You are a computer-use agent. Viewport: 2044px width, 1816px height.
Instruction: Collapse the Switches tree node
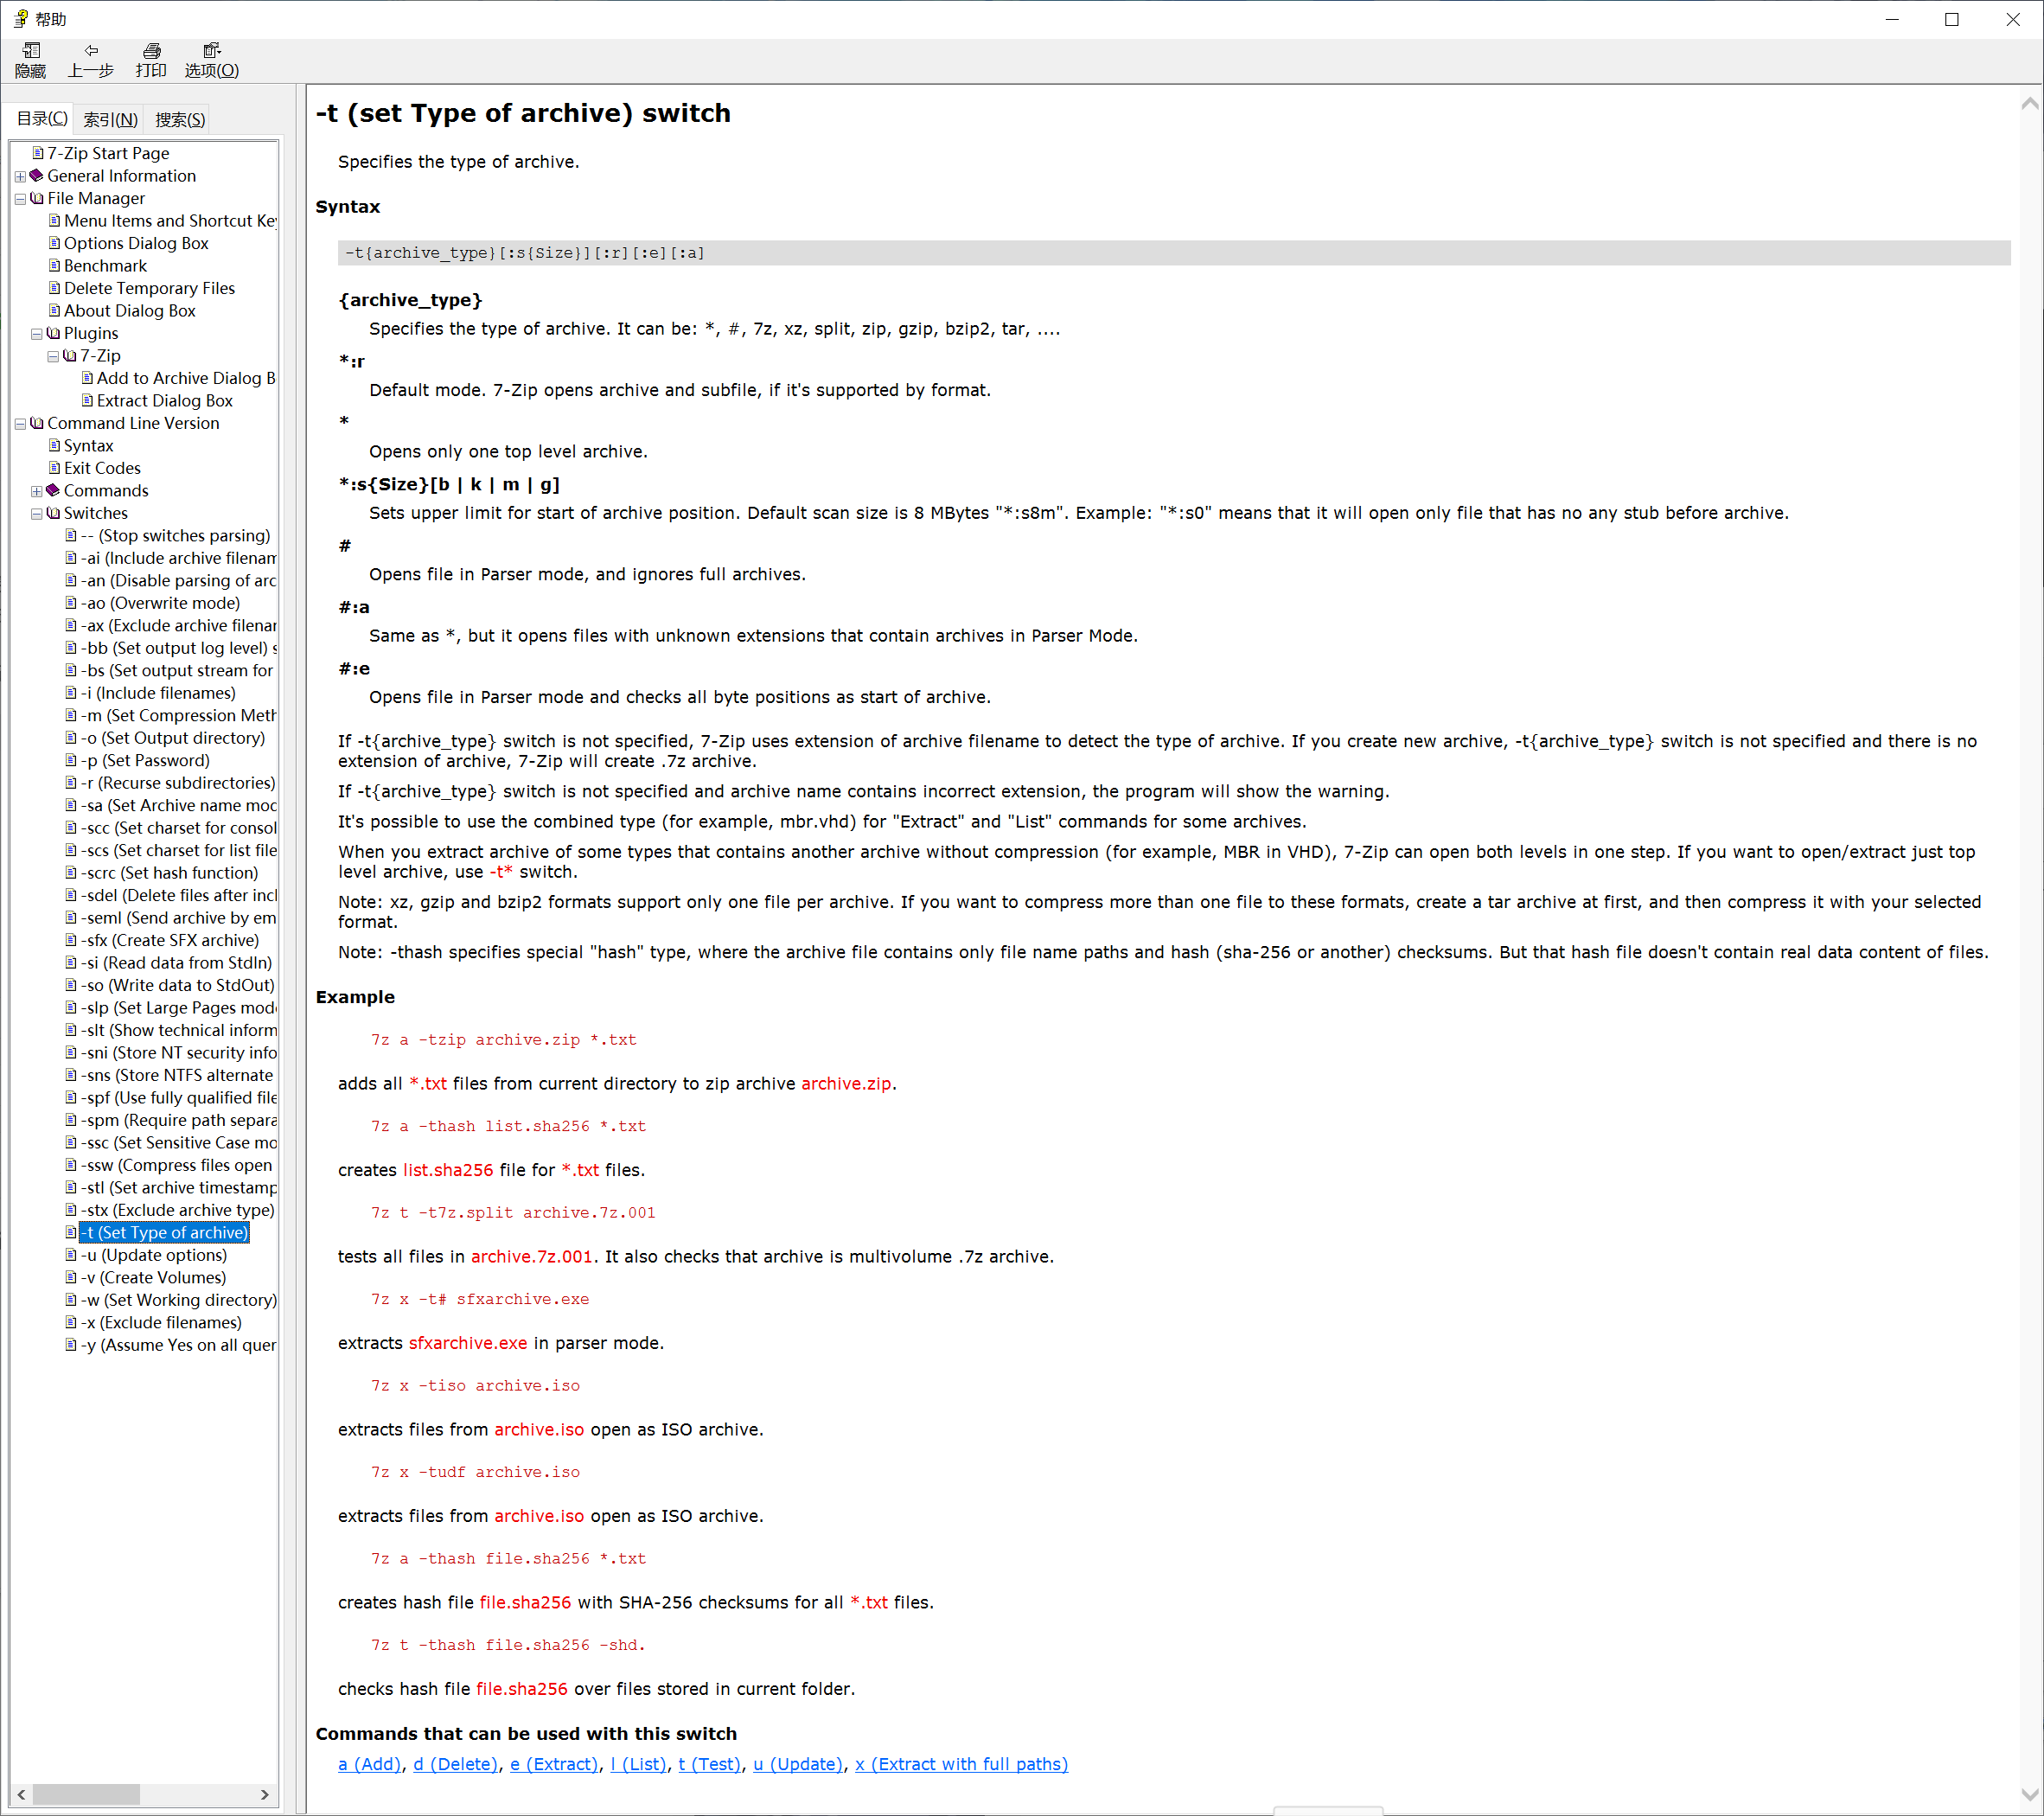coord(37,514)
